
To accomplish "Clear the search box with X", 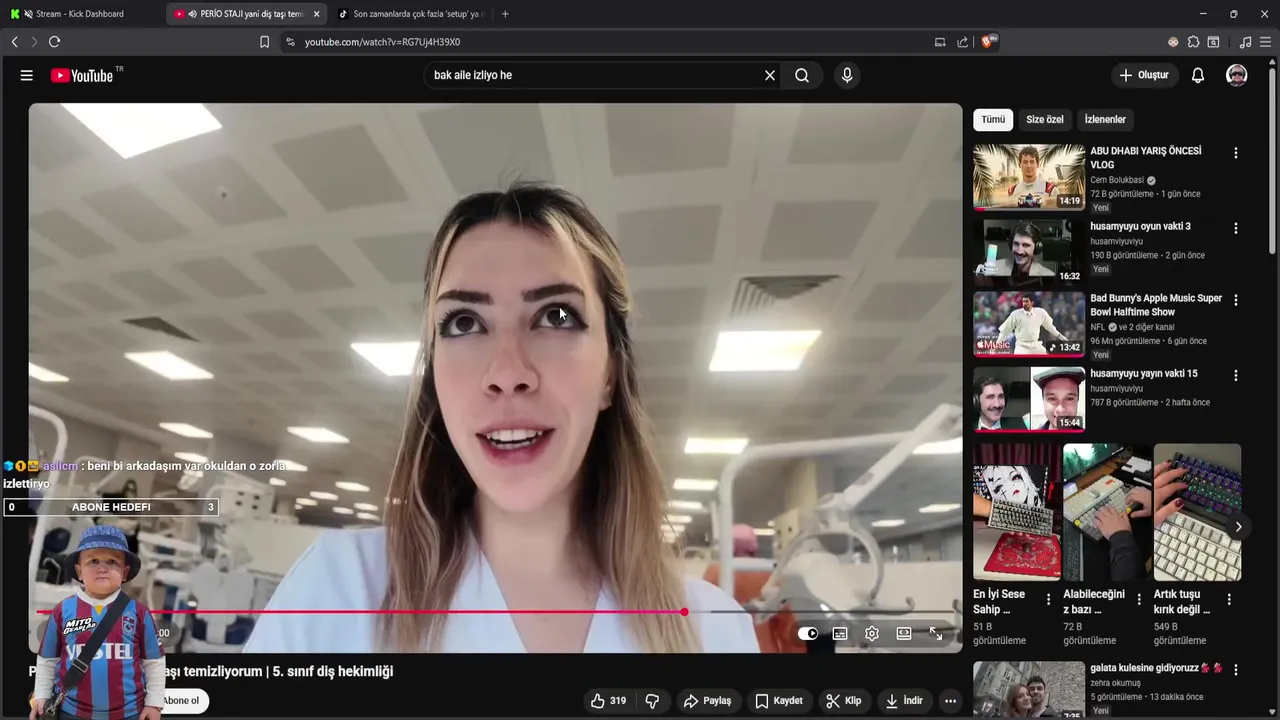I will click(x=770, y=75).
